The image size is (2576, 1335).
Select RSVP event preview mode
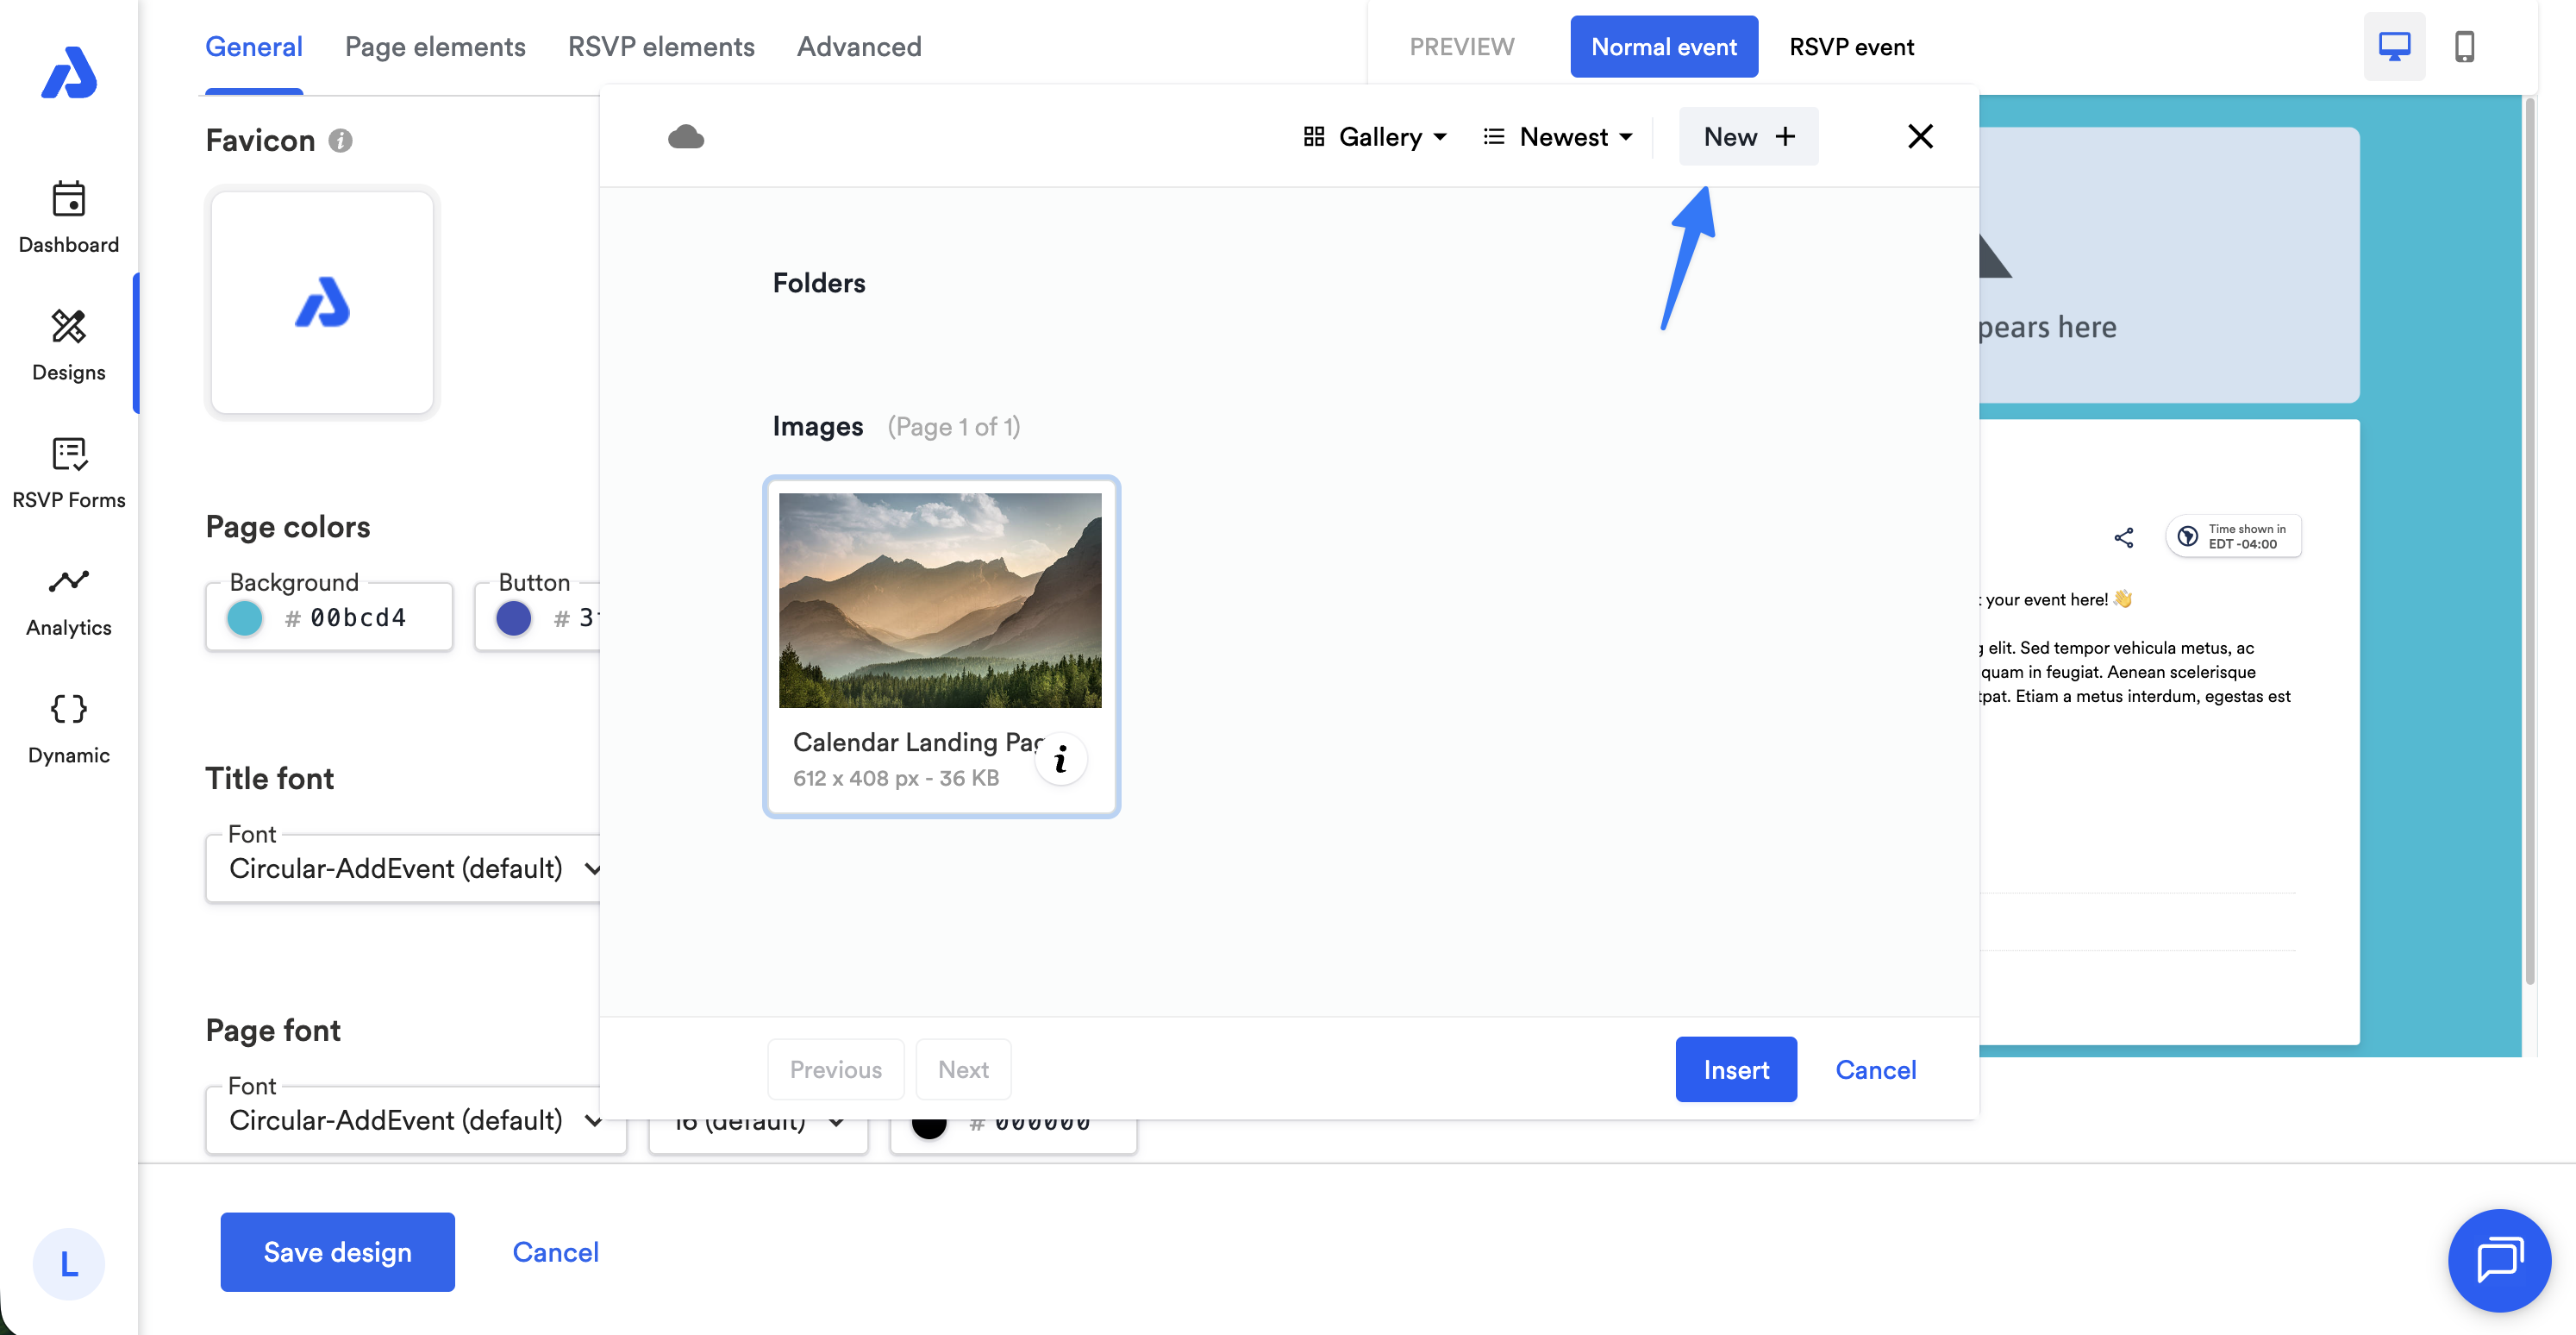pyautogui.click(x=1851, y=46)
